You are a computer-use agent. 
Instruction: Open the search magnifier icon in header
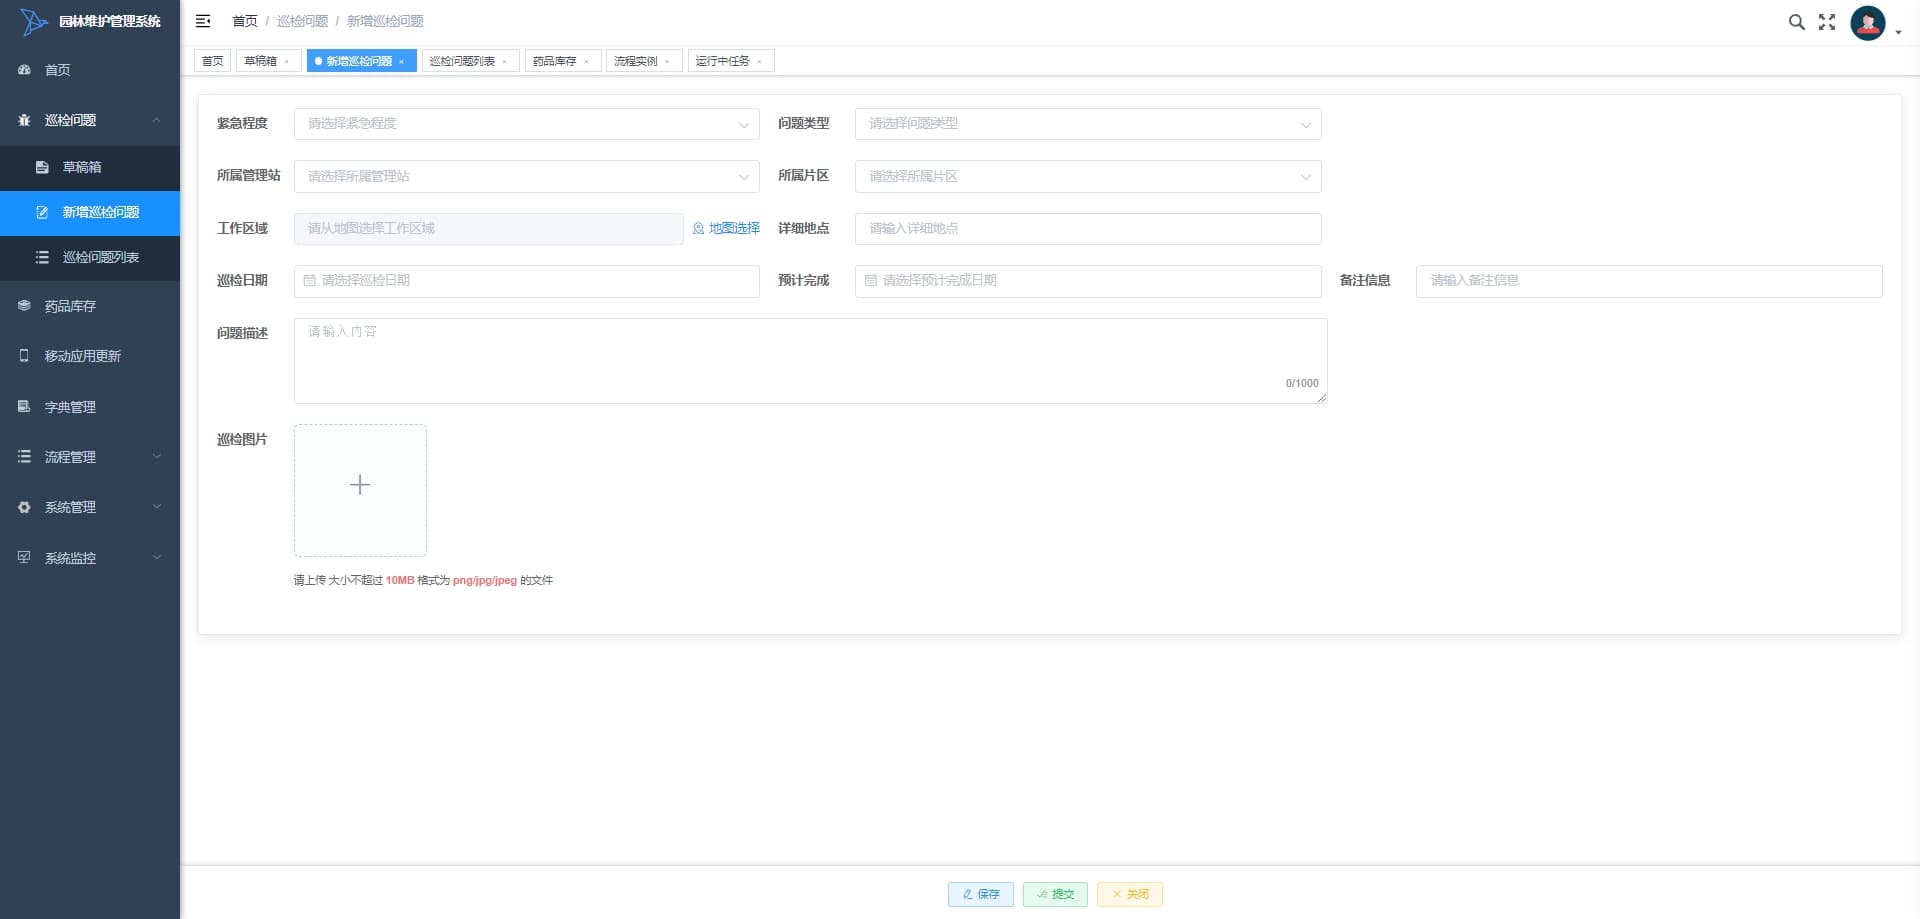[1796, 22]
